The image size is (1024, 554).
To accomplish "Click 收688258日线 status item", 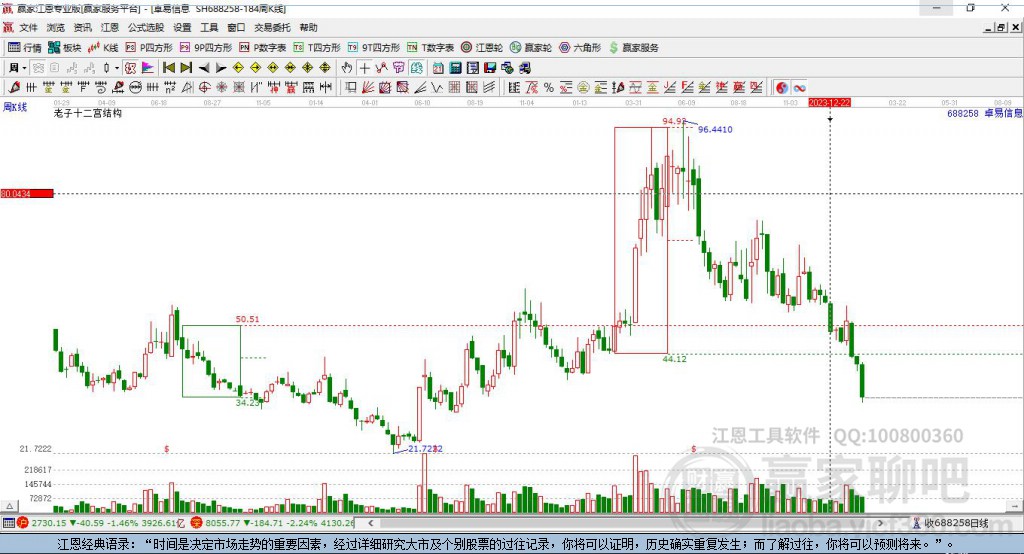I will tap(950, 523).
